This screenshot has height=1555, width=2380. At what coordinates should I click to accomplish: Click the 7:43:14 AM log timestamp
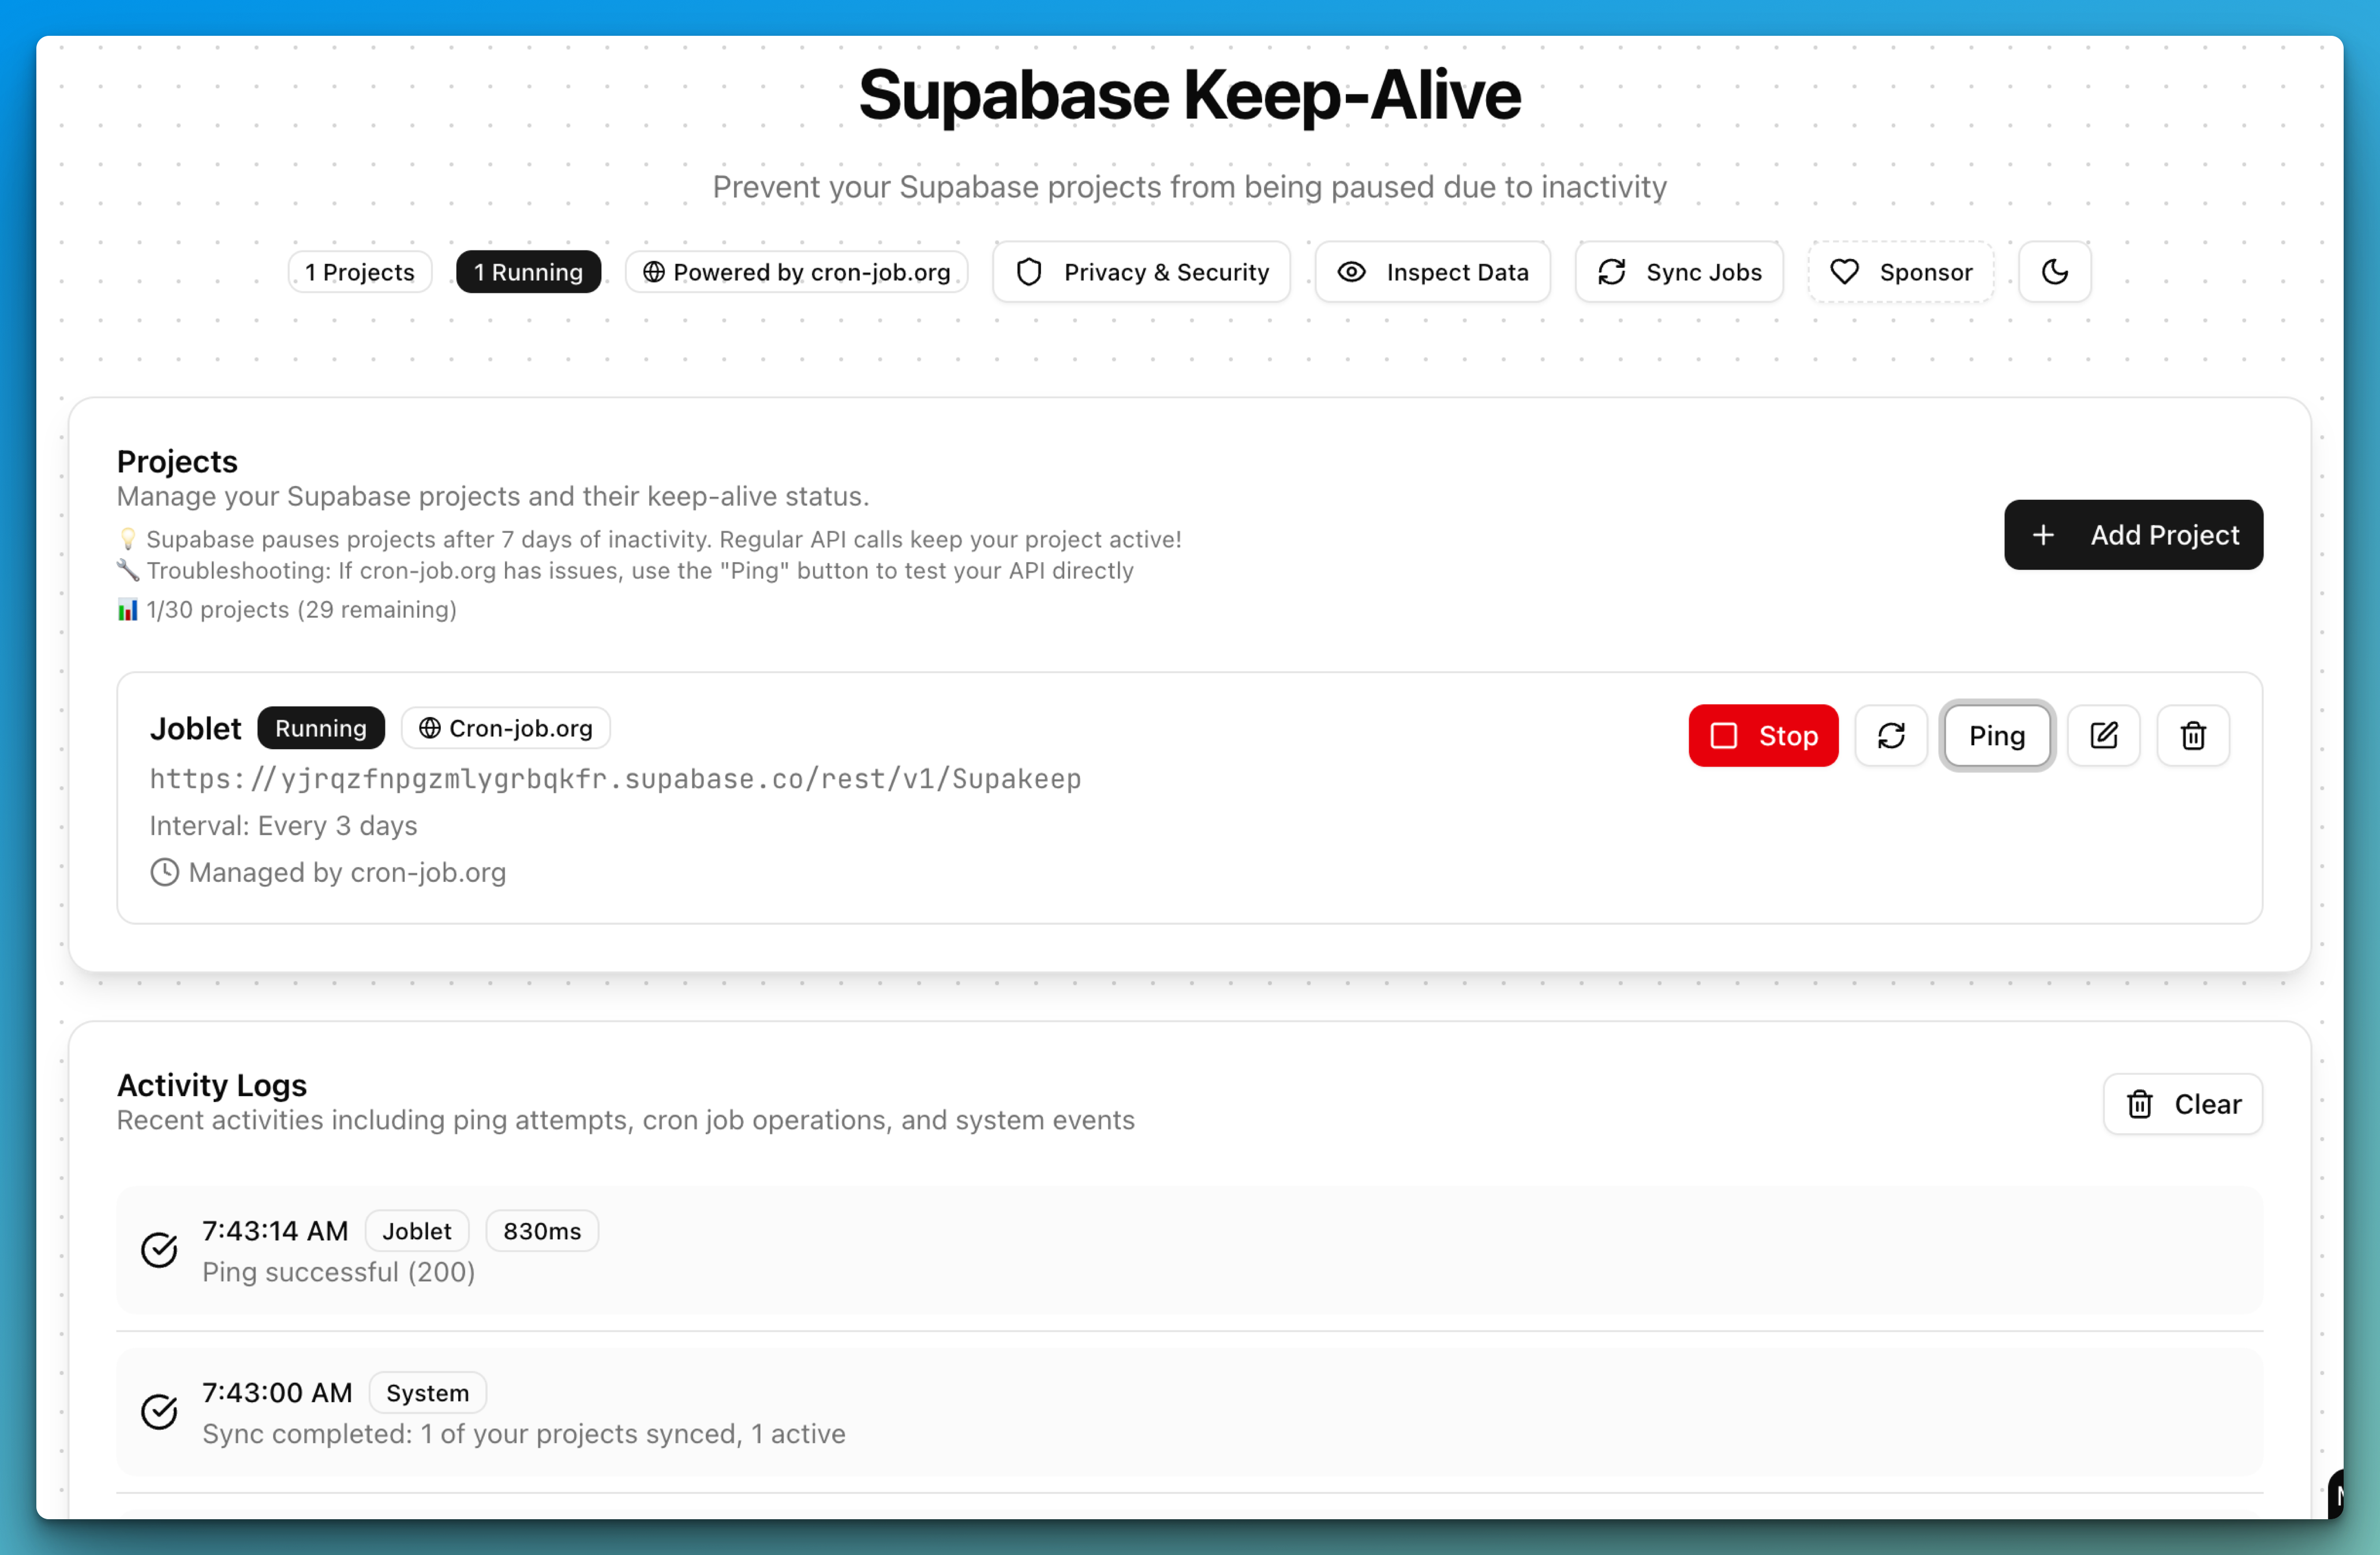275,1231
